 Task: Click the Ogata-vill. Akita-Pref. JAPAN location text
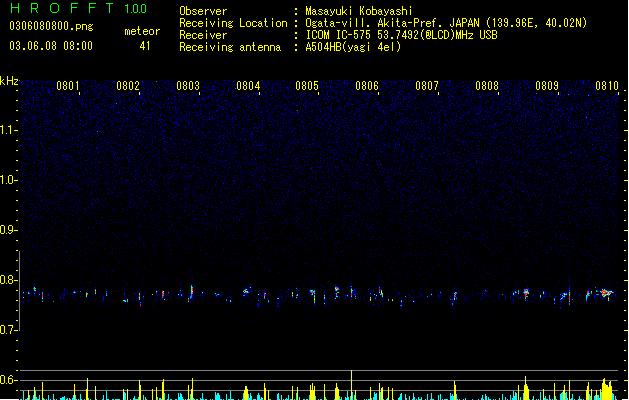click(x=446, y=23)
